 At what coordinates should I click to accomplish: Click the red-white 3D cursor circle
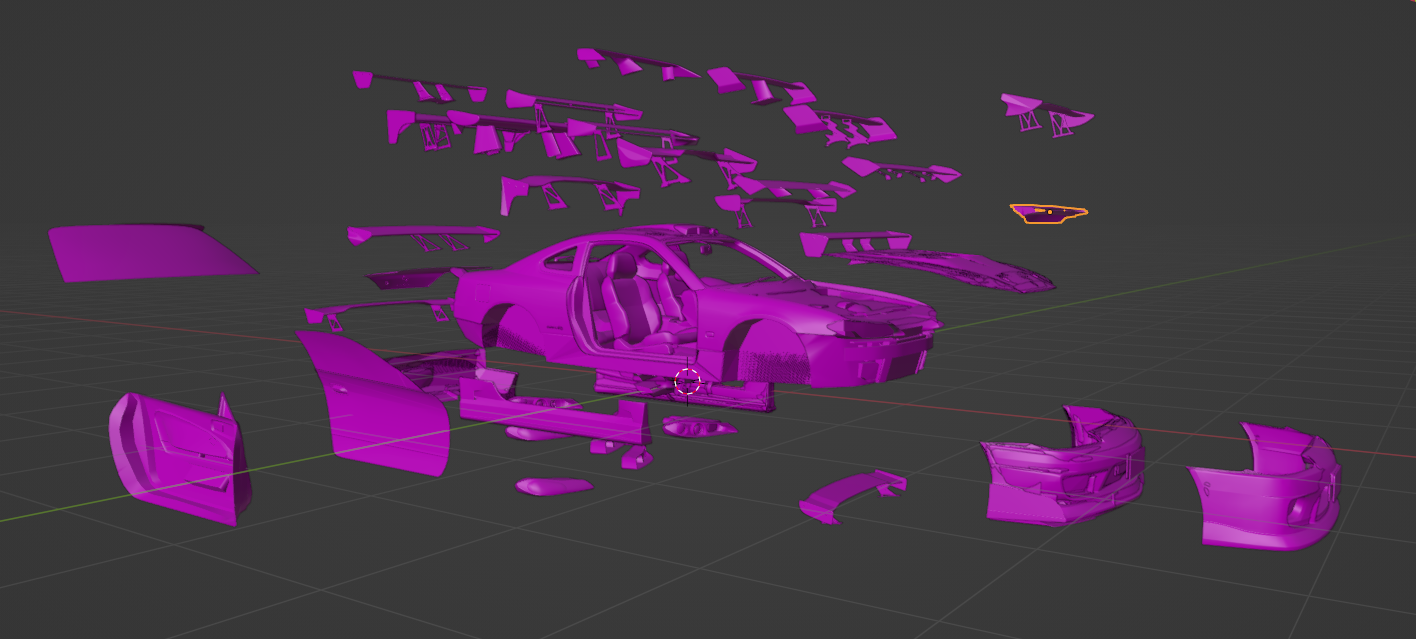pos(688,381)
